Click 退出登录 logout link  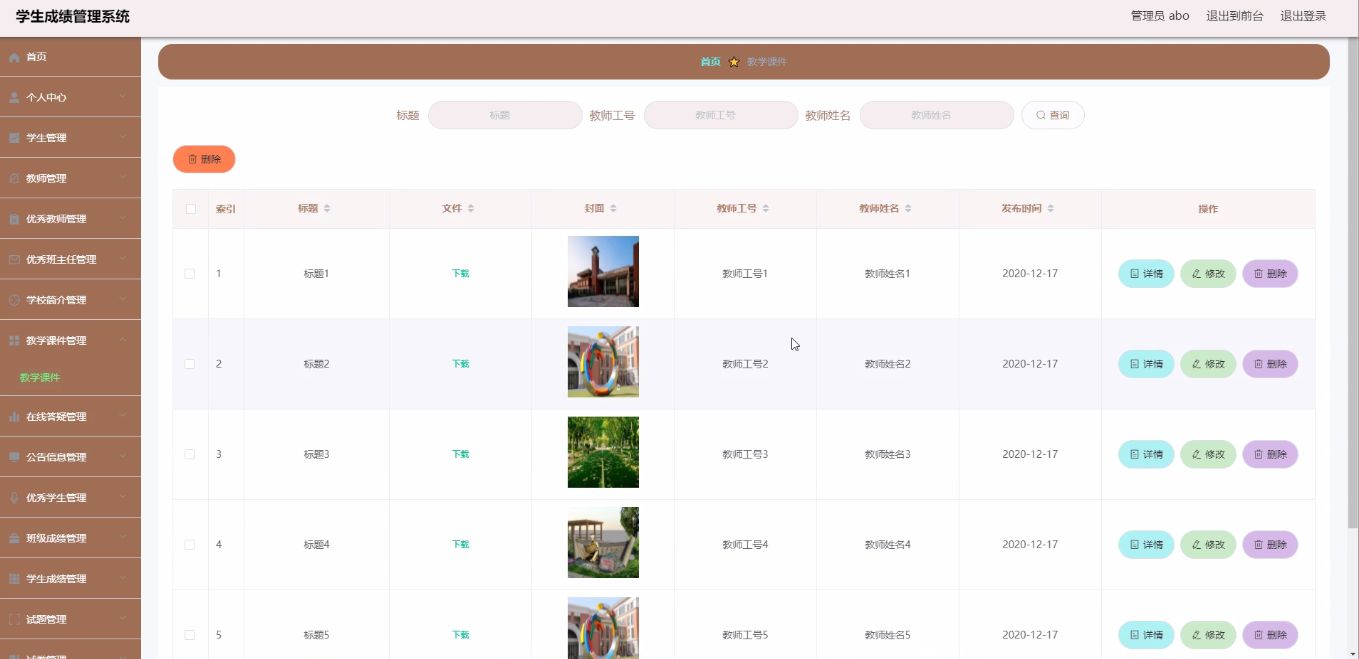click(x=1303, y=16)
